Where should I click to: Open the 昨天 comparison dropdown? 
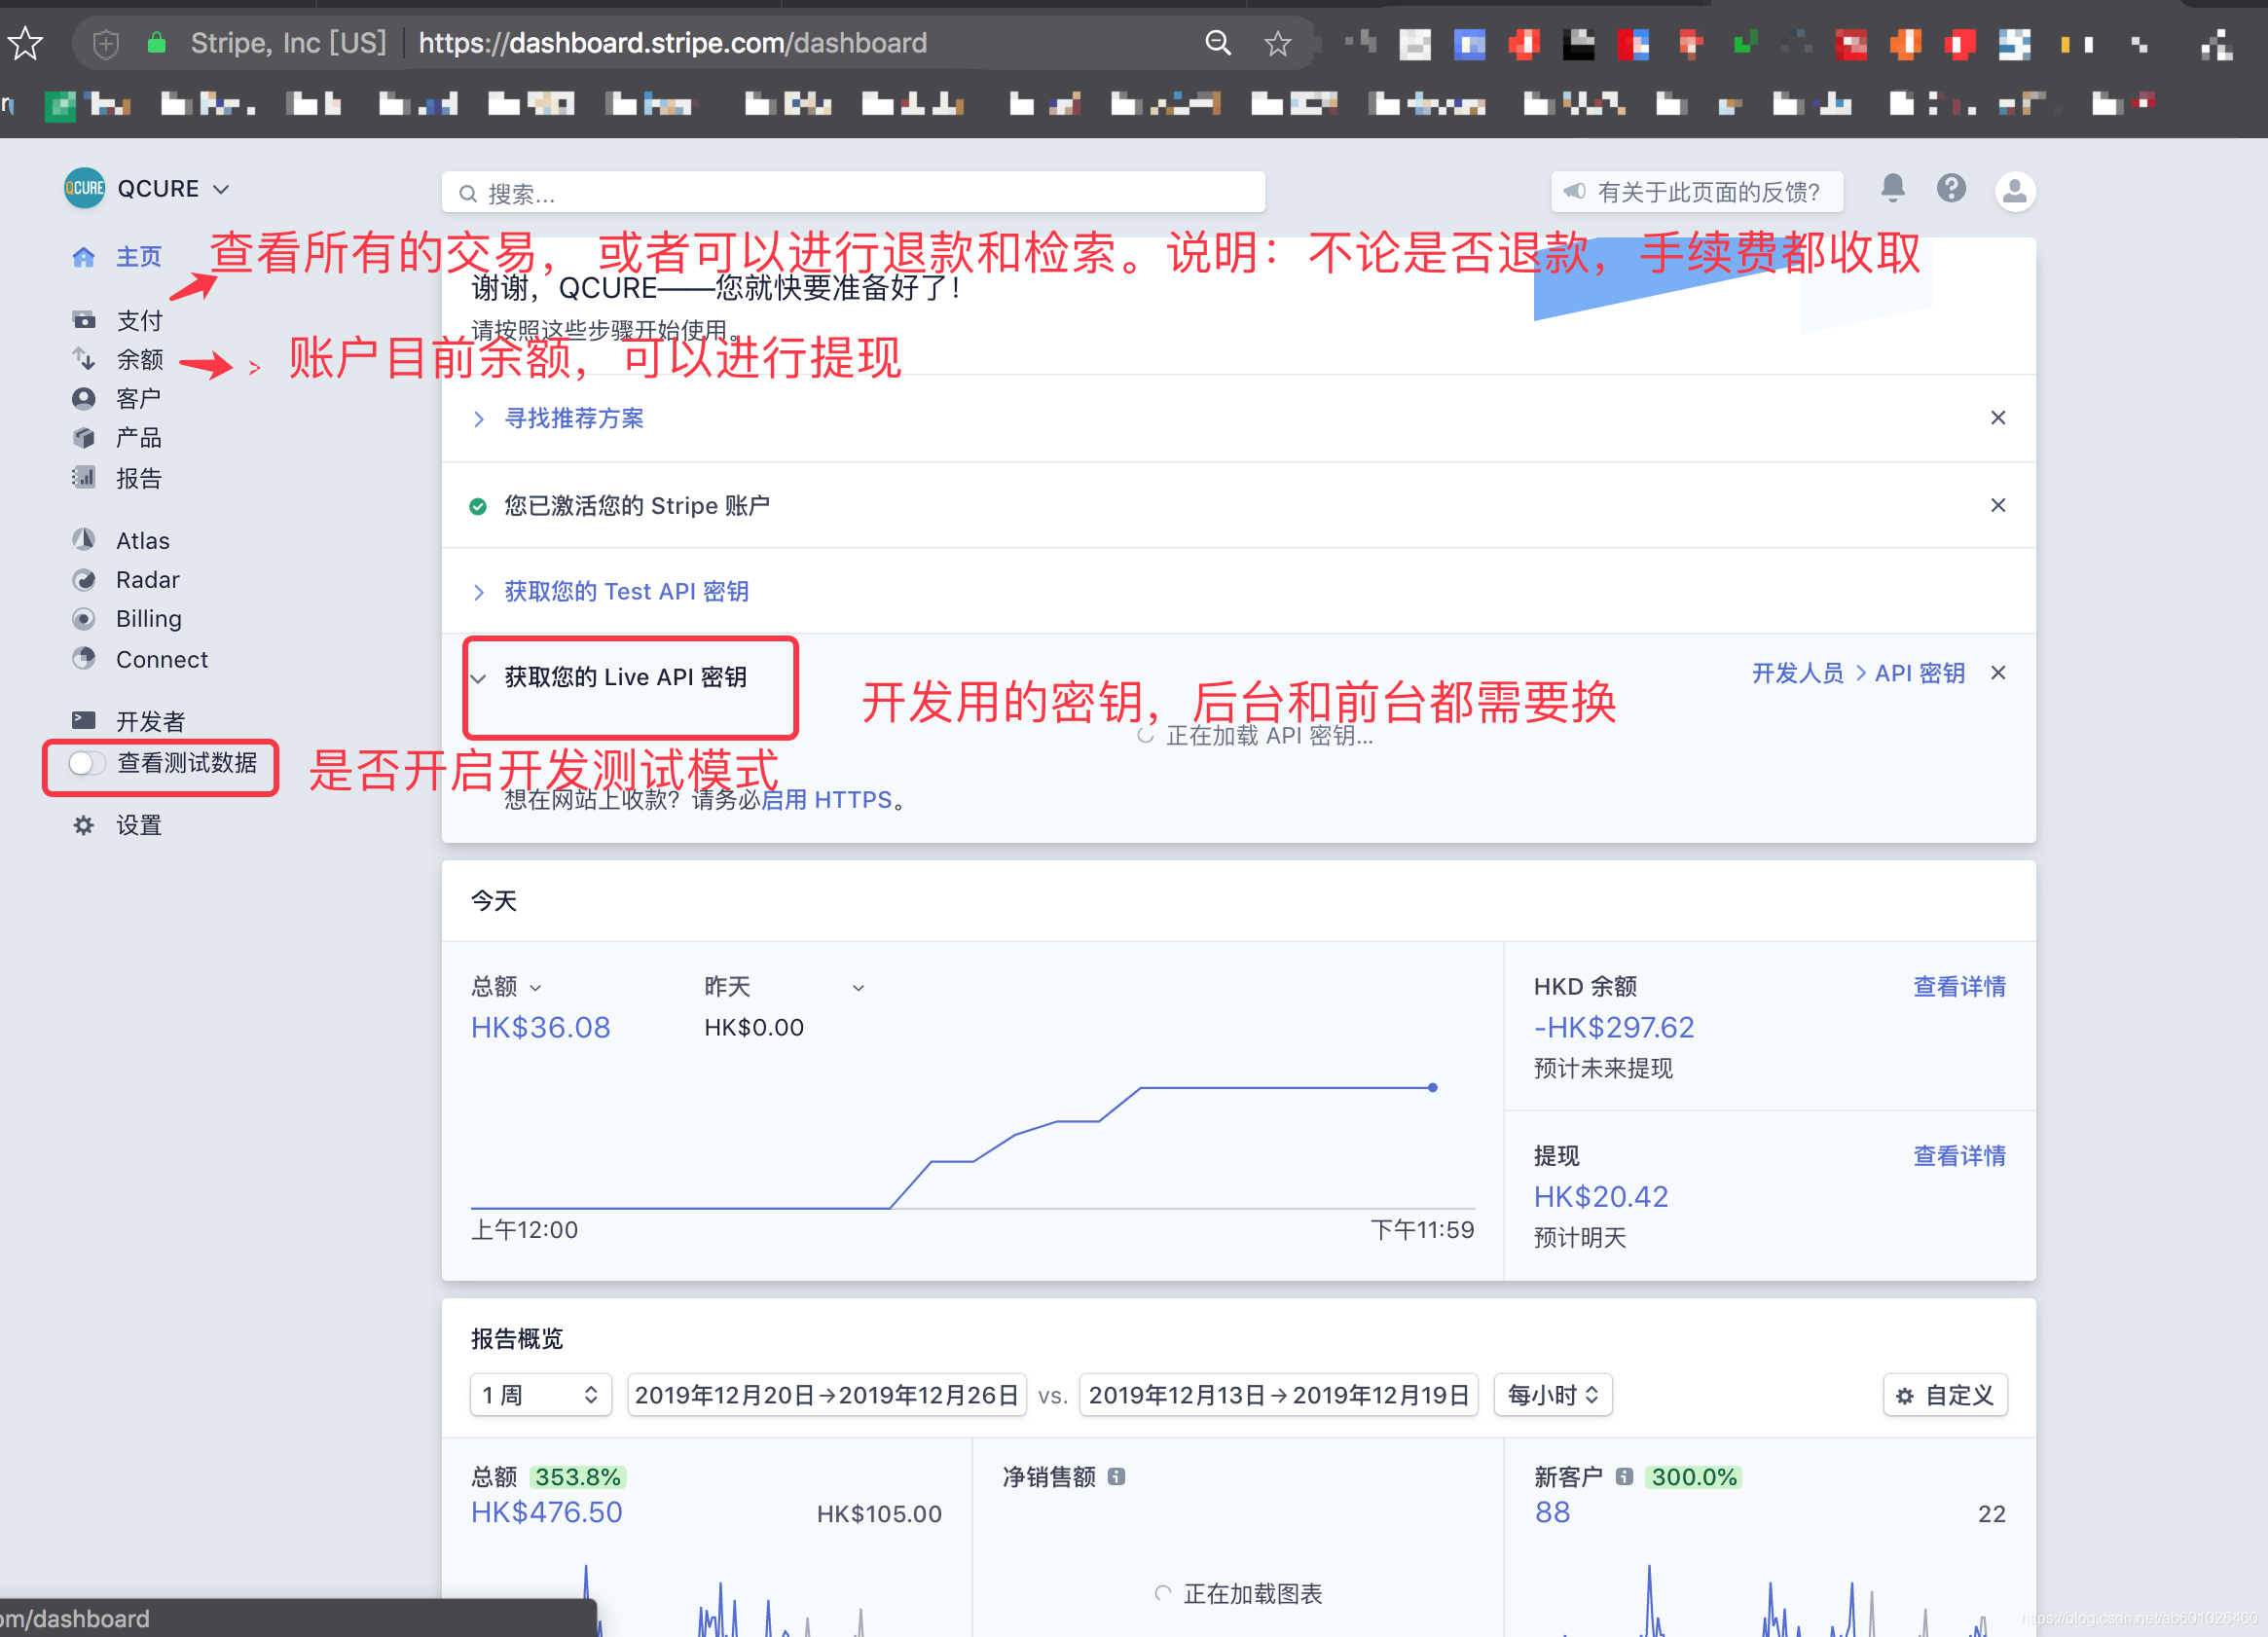coord(784,987)
